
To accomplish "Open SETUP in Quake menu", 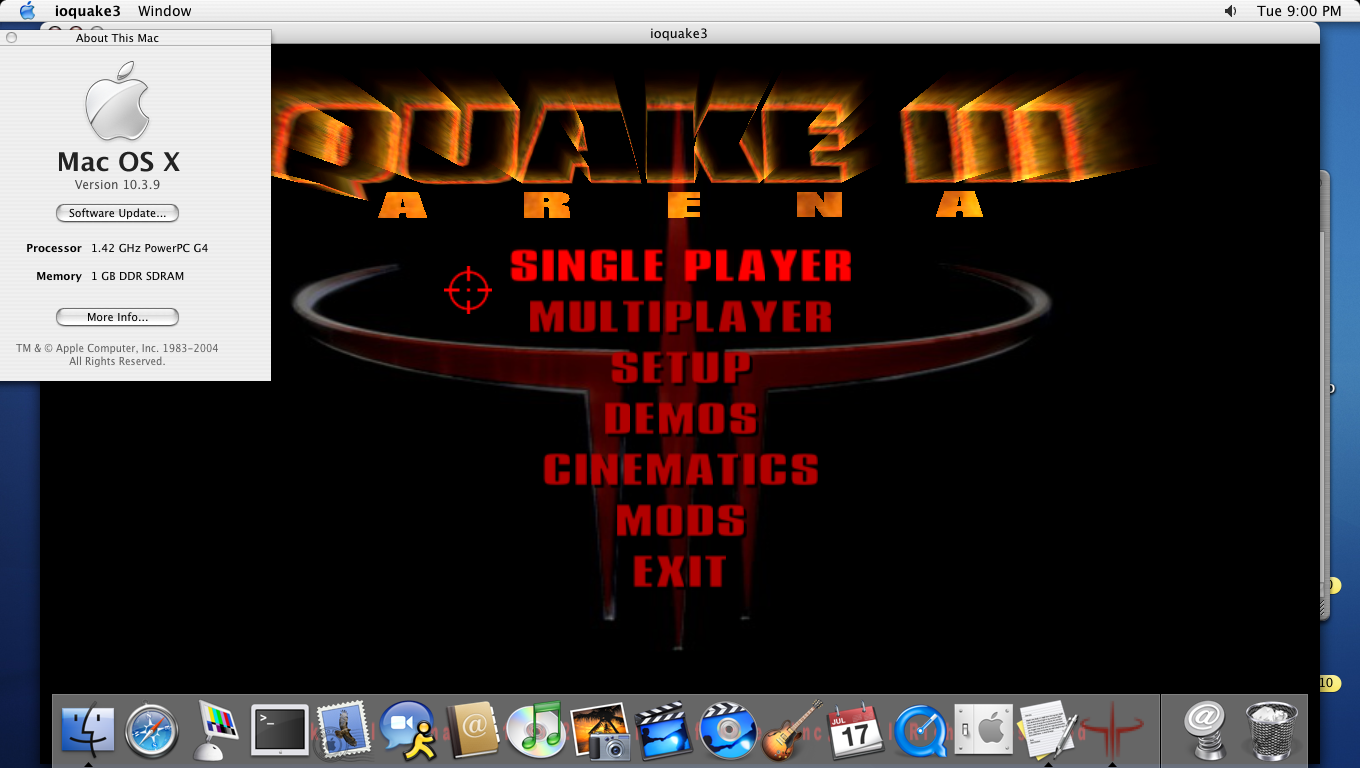I will tap(681, 368).
